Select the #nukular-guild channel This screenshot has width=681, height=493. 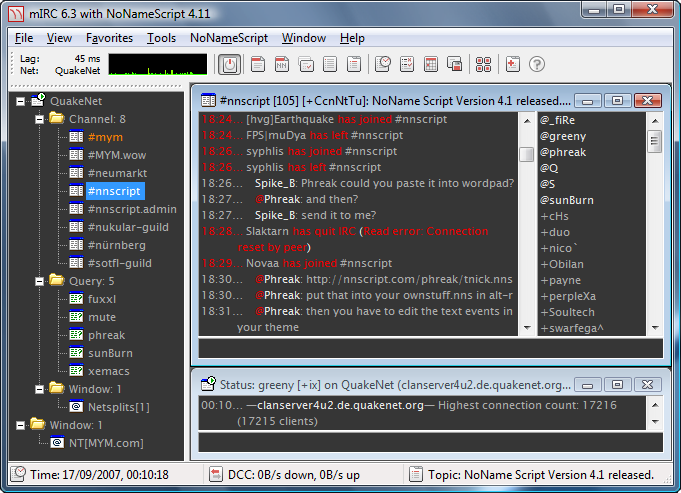pos(128,227)
